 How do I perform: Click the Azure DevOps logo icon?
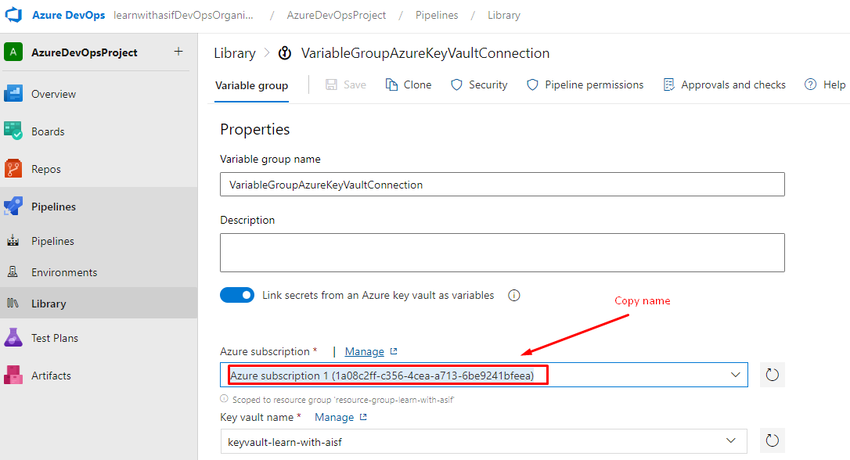[15, 16]
